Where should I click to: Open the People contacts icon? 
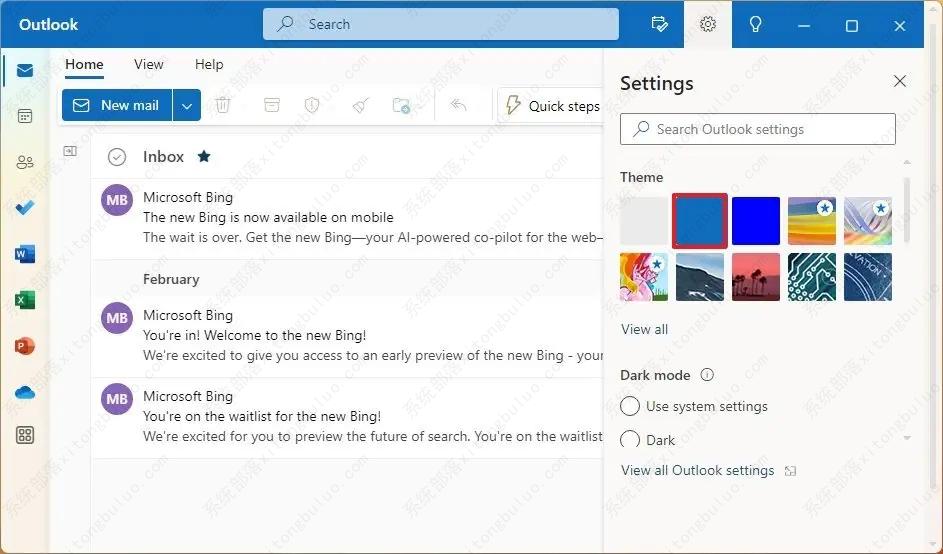(25, 162)
